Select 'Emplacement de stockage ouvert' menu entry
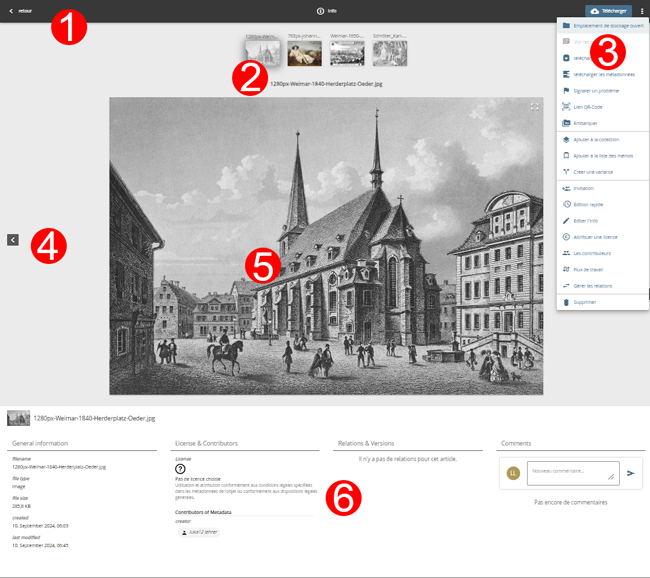This screenshot has width=650, height=578. point(602,26)
